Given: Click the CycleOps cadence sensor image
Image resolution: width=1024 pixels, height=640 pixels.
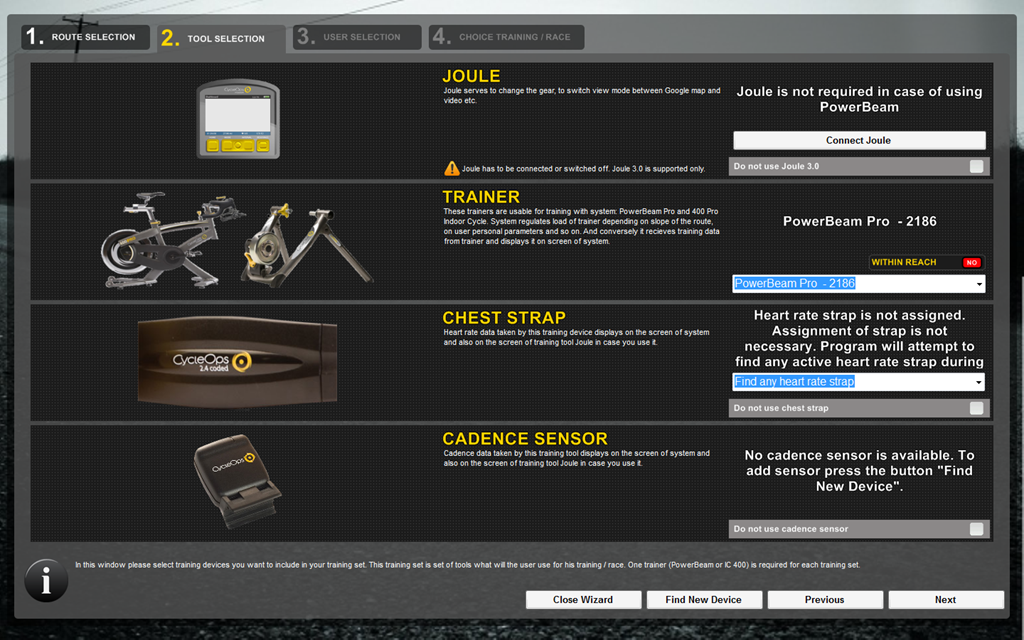Looking at the screenshot, I should (x=237, y=481).
